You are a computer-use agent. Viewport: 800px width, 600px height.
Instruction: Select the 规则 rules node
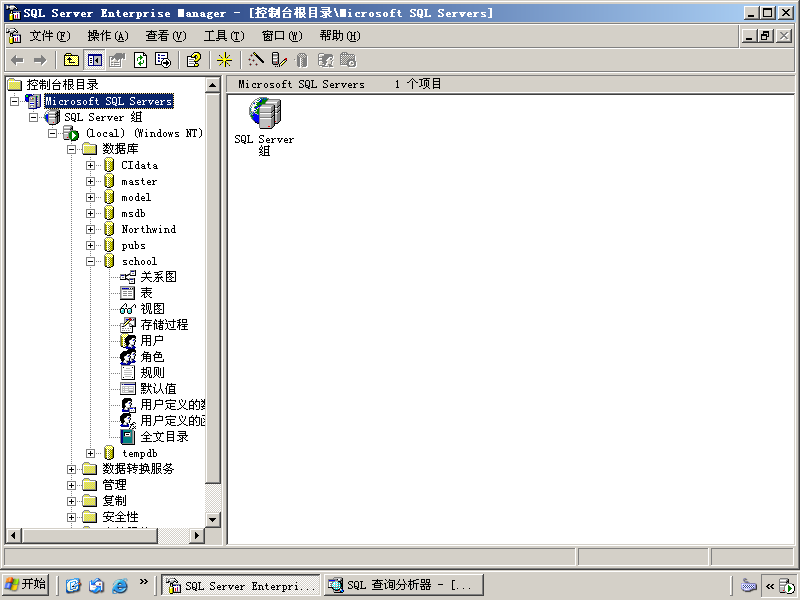coord(152,372)
